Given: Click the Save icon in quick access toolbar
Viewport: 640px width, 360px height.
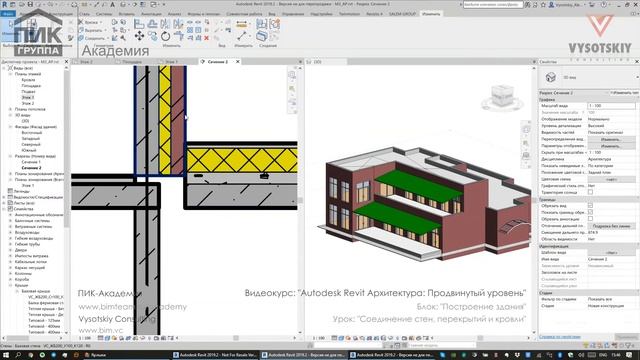Looking at the screenshot, I should (30, 4).
